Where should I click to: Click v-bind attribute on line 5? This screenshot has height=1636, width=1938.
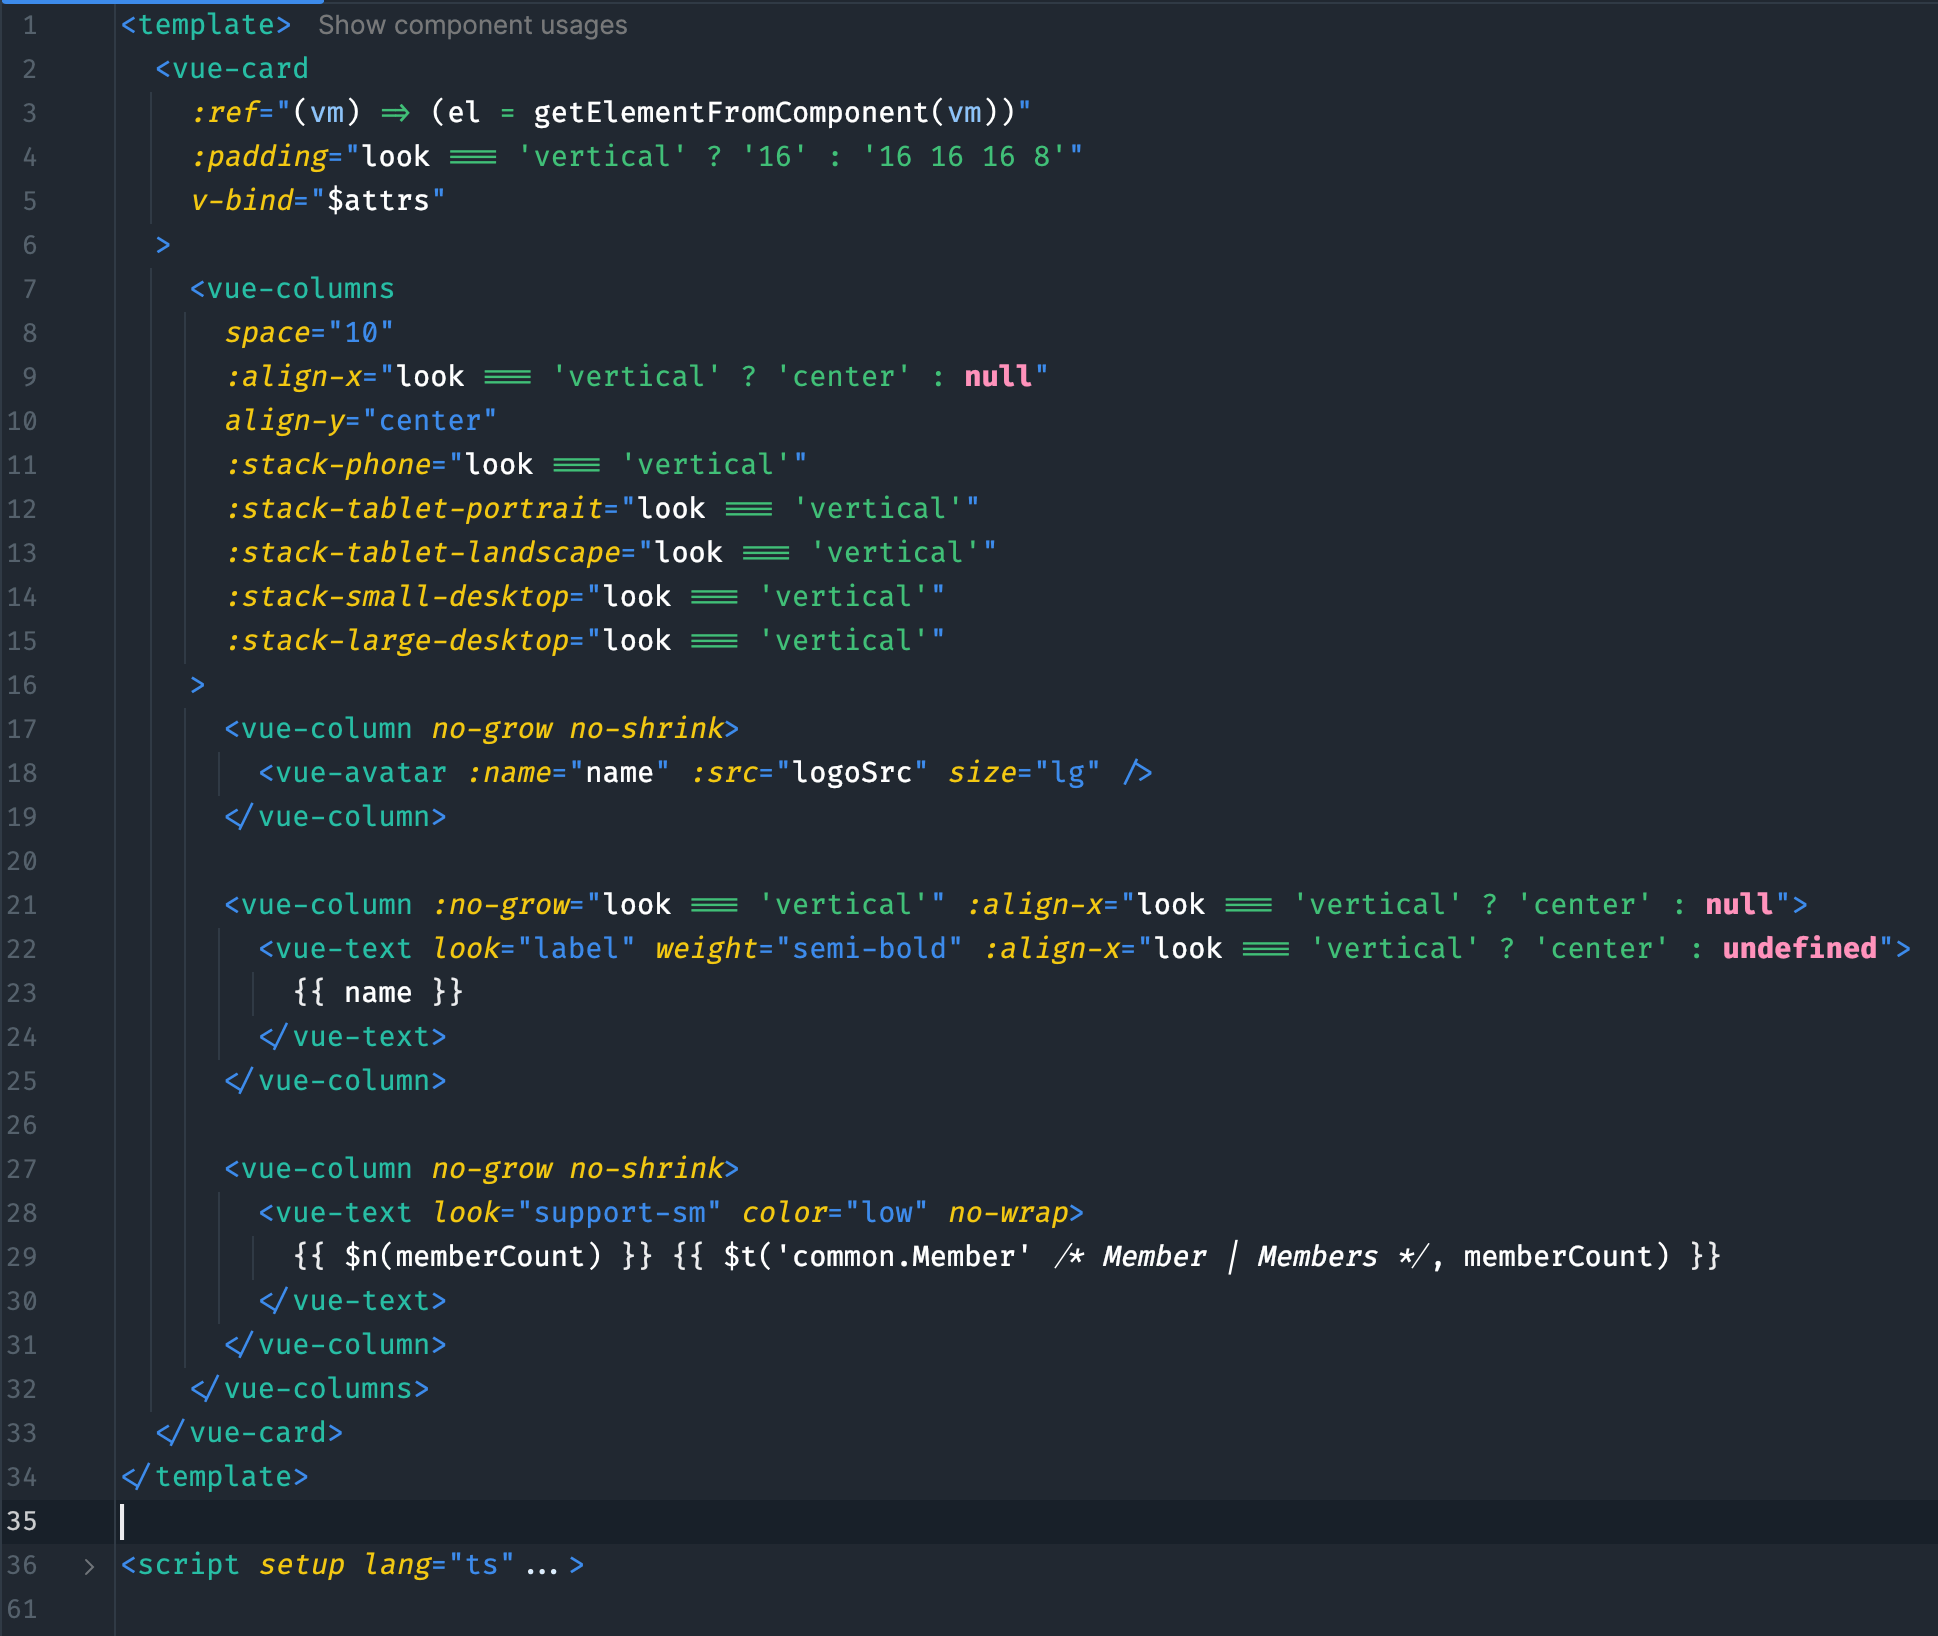coord(241,201)
